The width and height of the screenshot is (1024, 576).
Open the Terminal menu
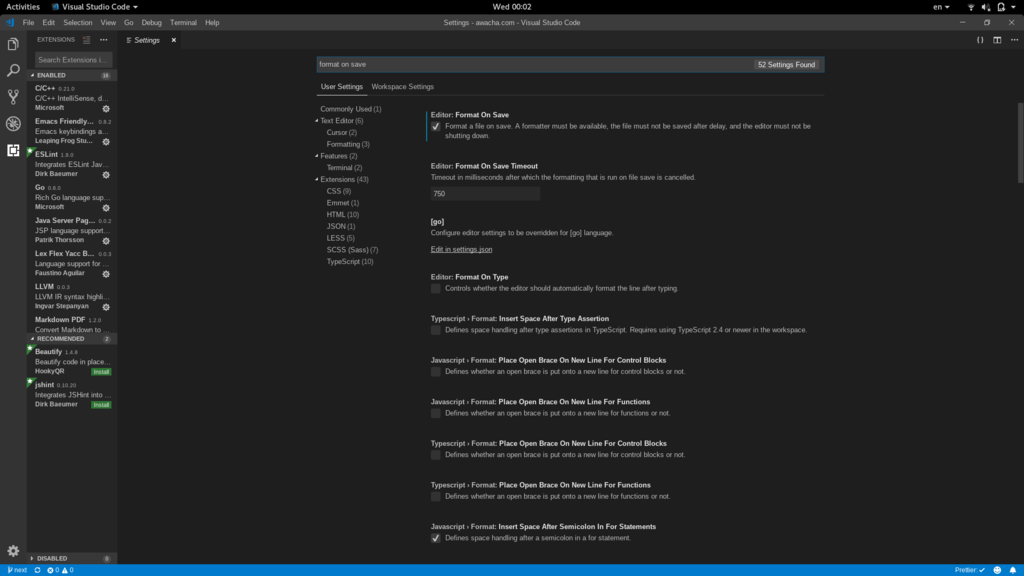(183, 22)
